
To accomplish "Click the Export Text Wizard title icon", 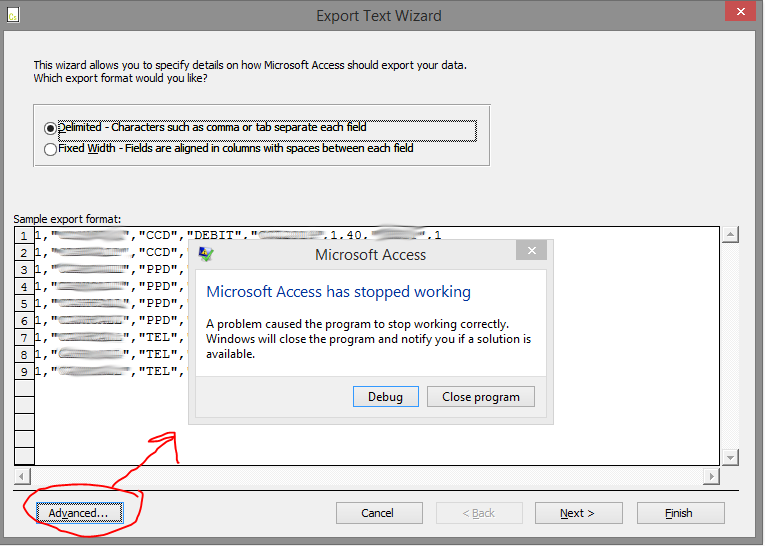I will point(13,16).
